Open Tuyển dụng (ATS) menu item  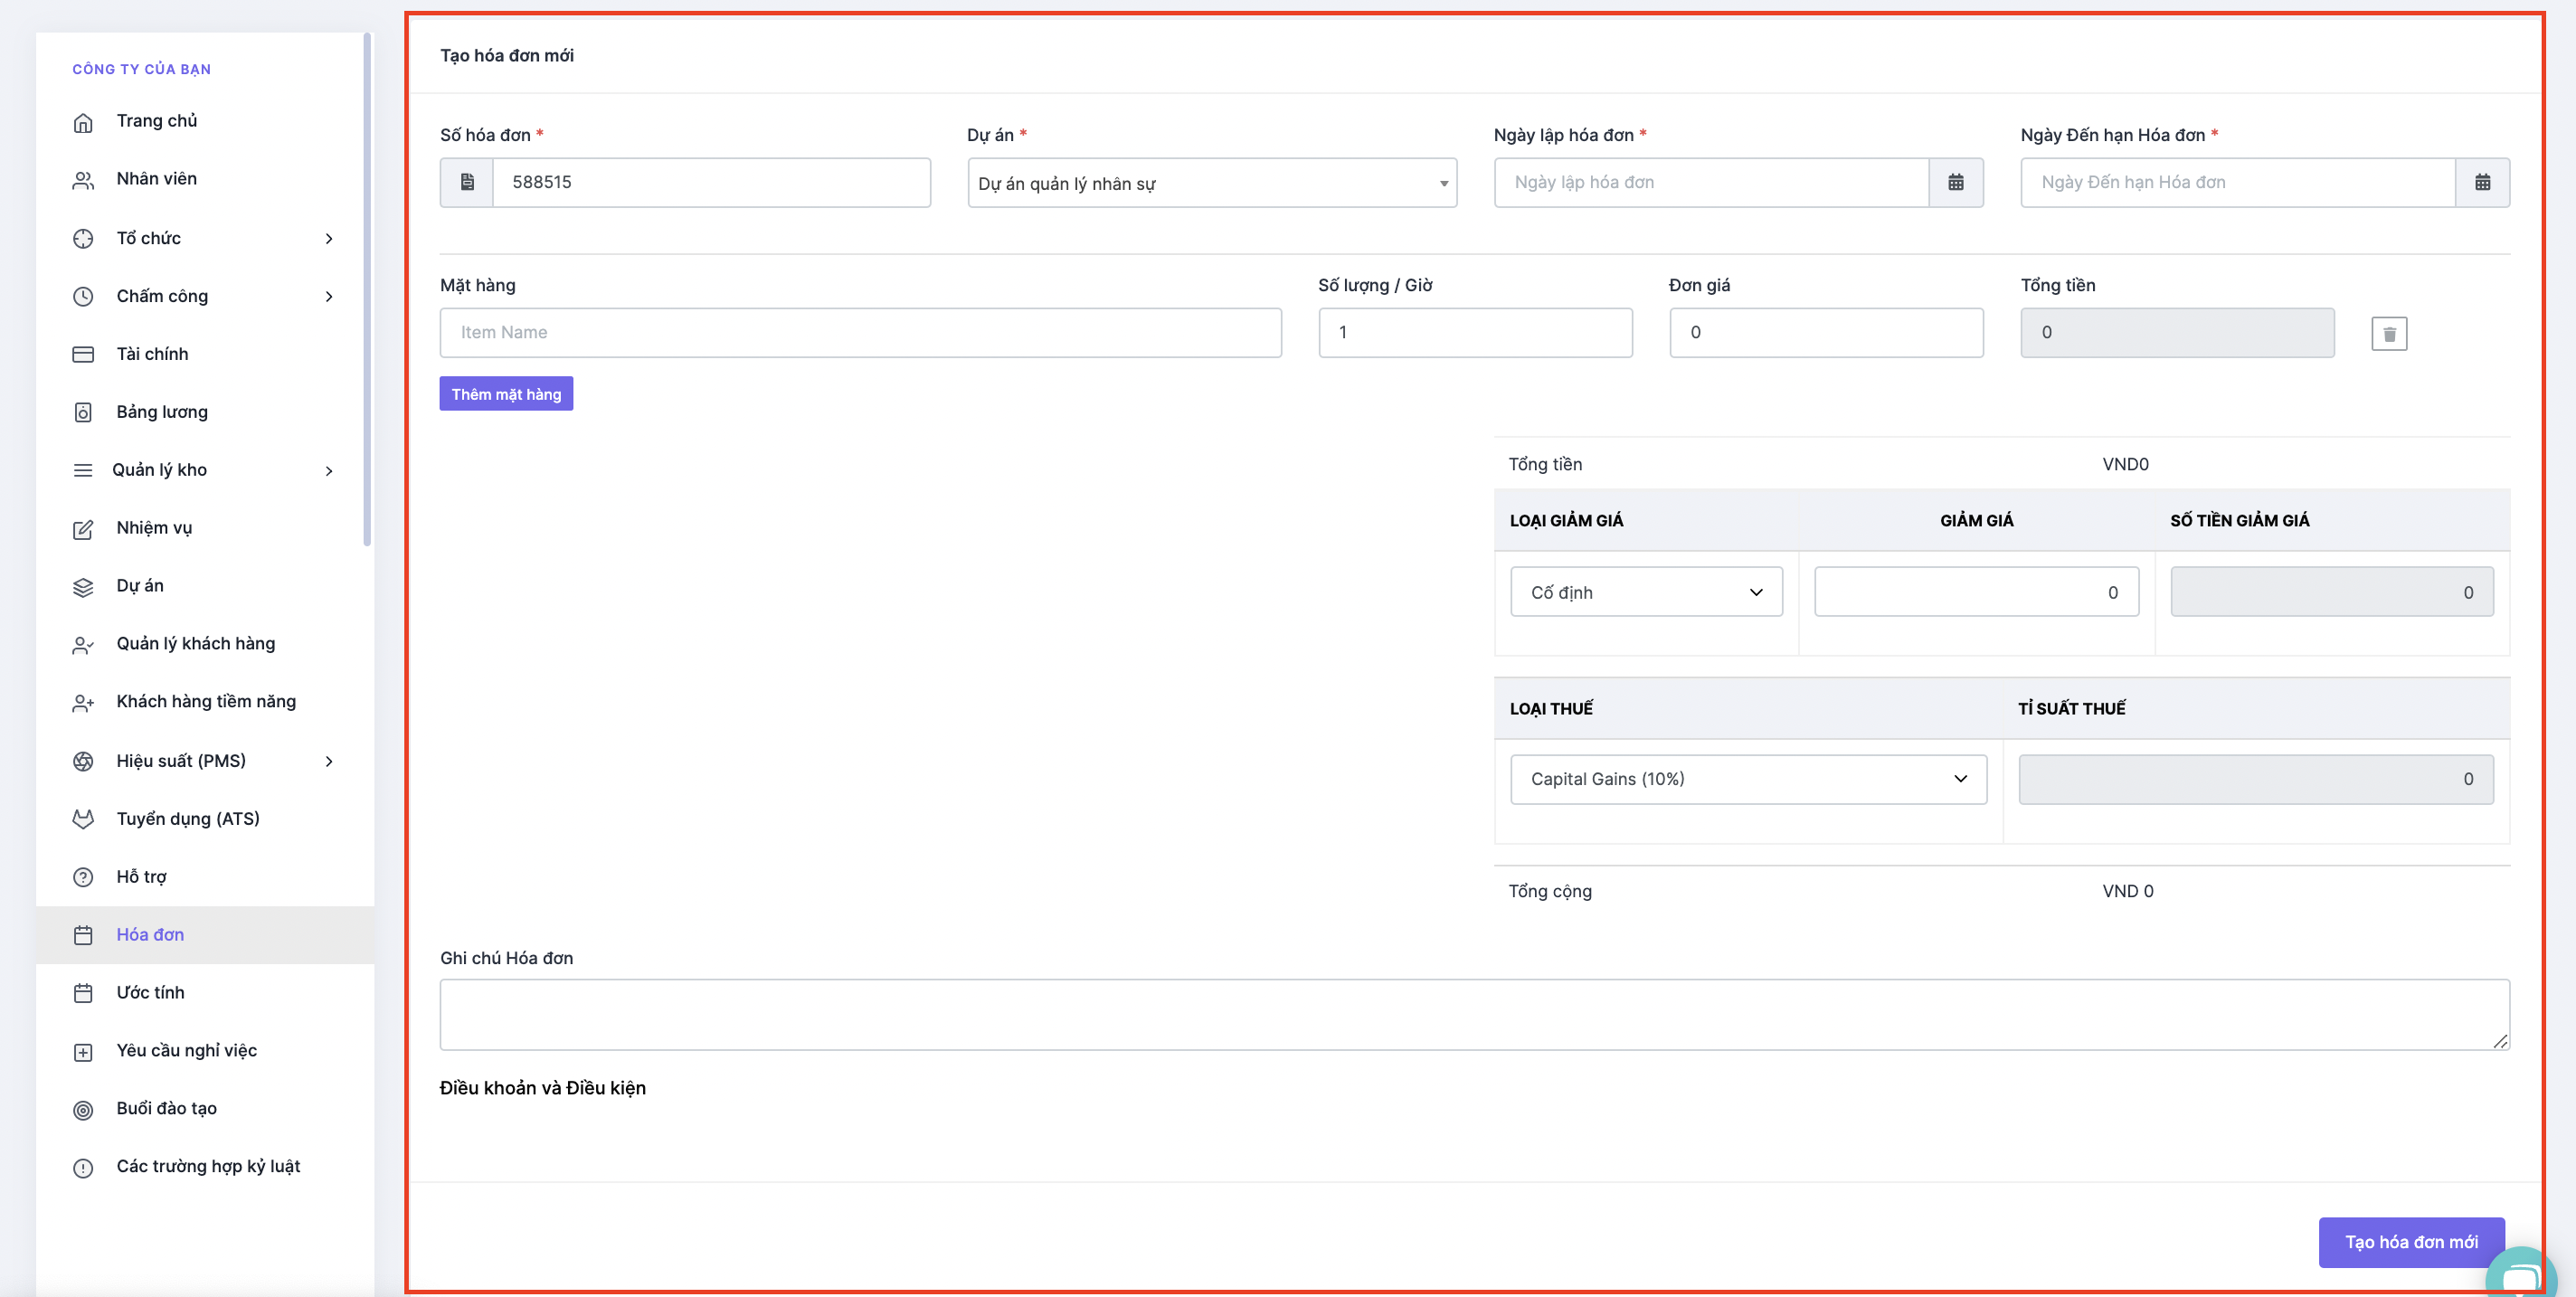coord(205,819)
